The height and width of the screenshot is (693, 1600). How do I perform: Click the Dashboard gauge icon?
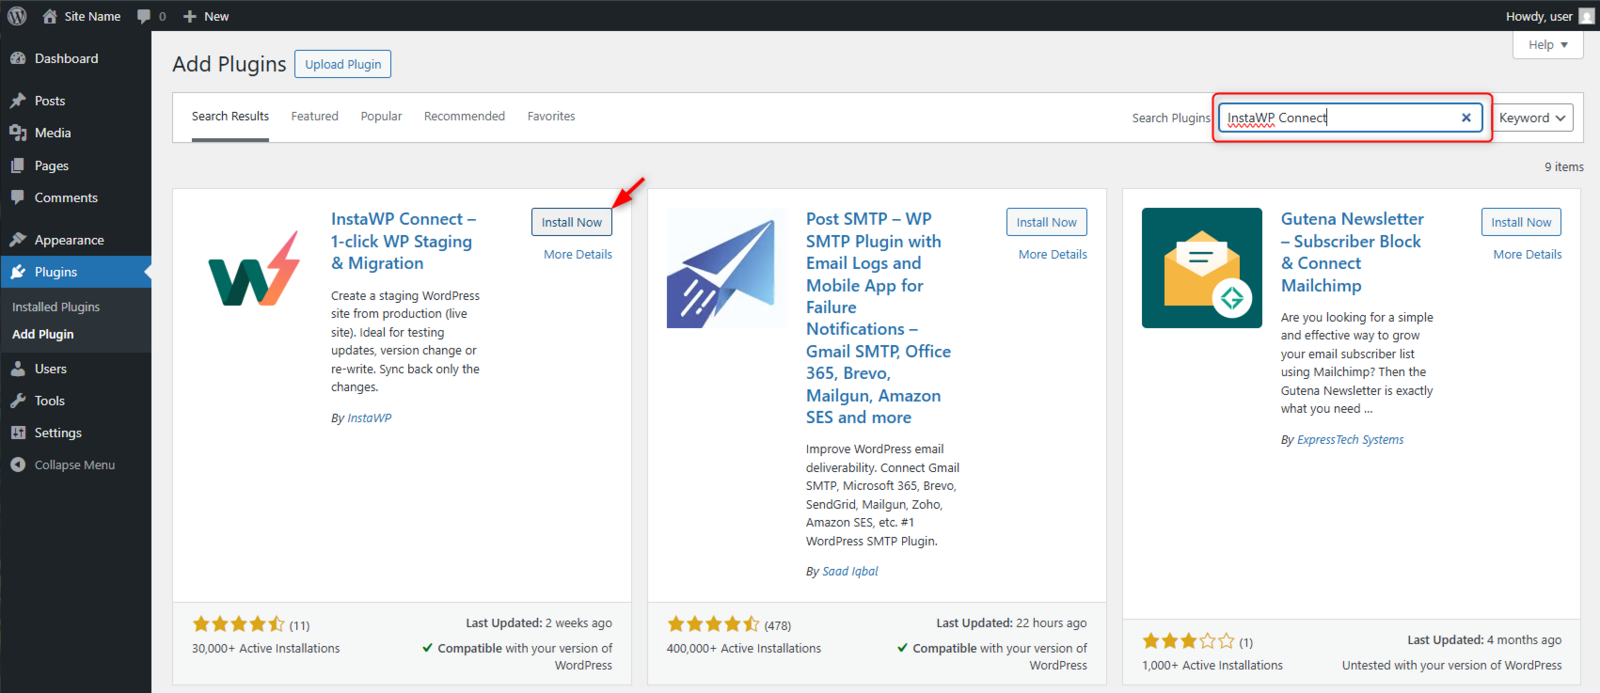(18, 59)
